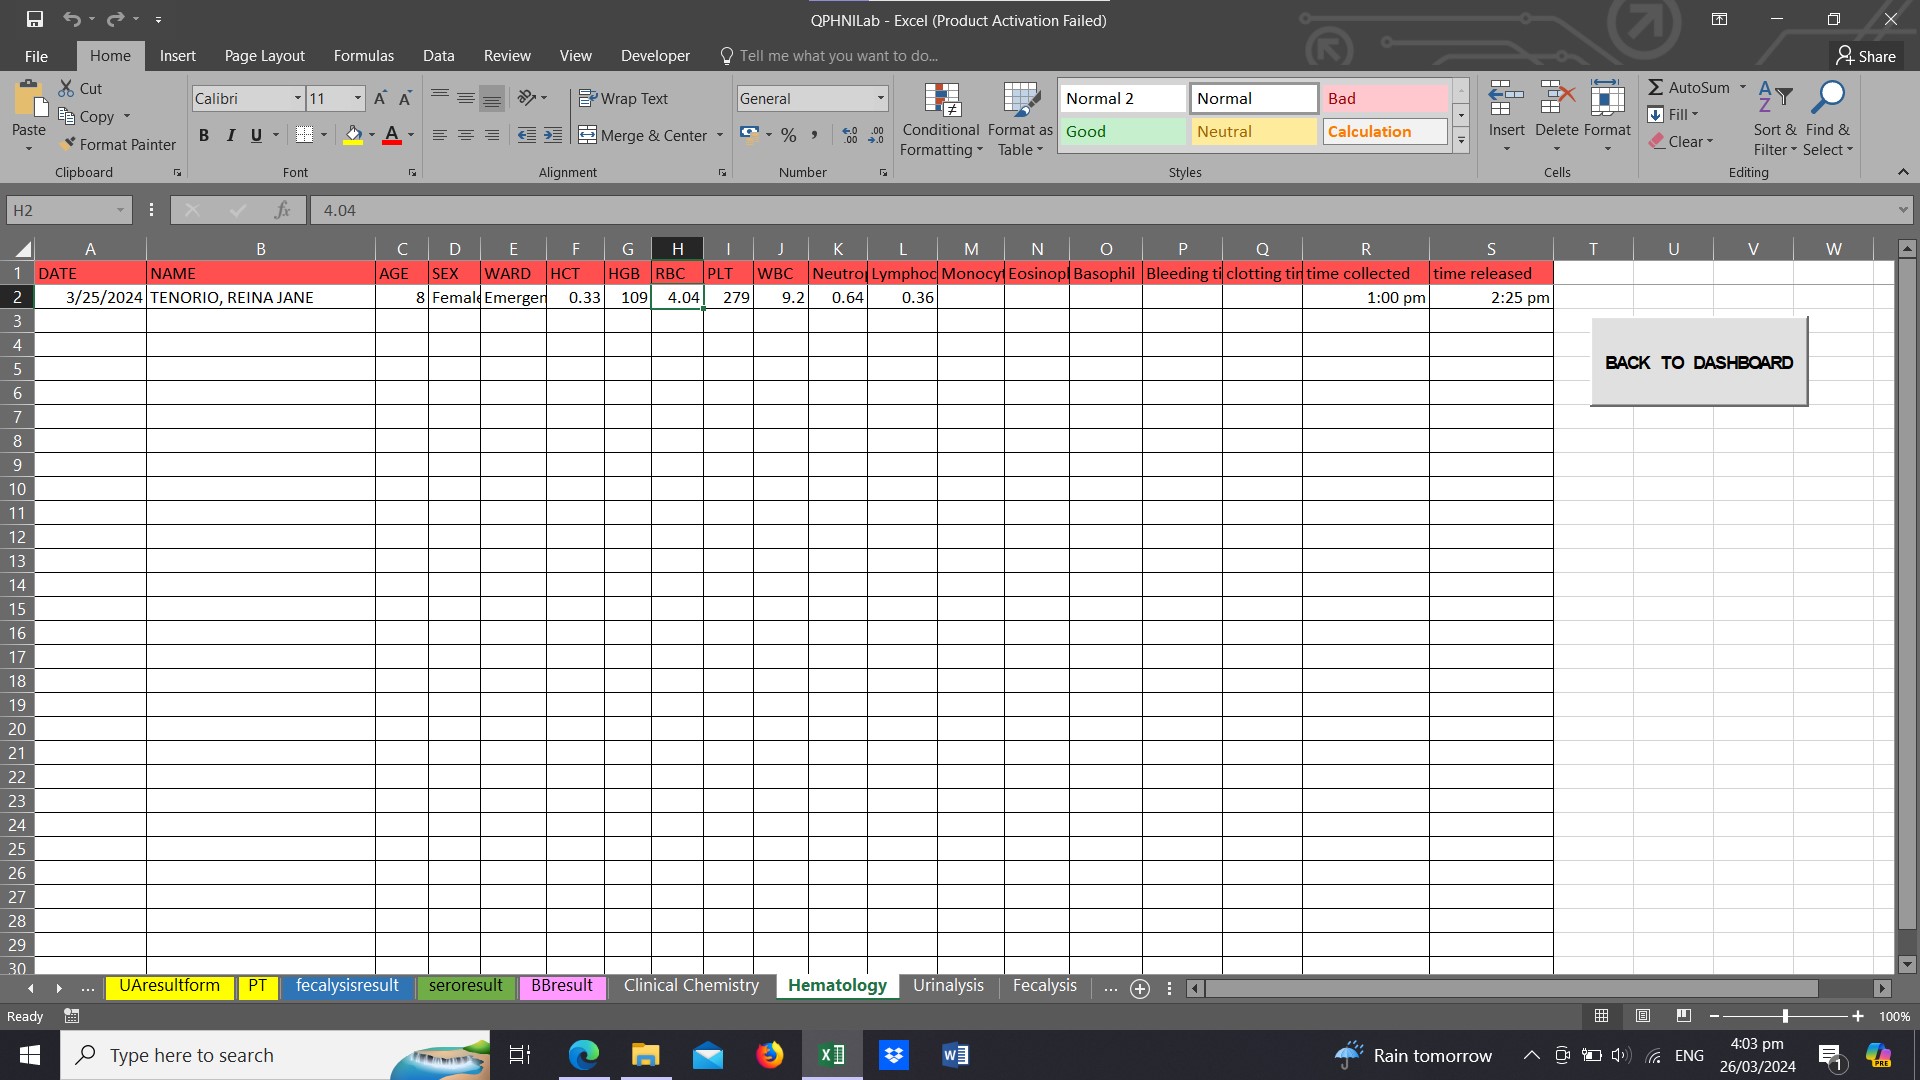This screenshot has height=1080, width=1920.
Task: Toggle Bold formatting
Action: (204, 135)
